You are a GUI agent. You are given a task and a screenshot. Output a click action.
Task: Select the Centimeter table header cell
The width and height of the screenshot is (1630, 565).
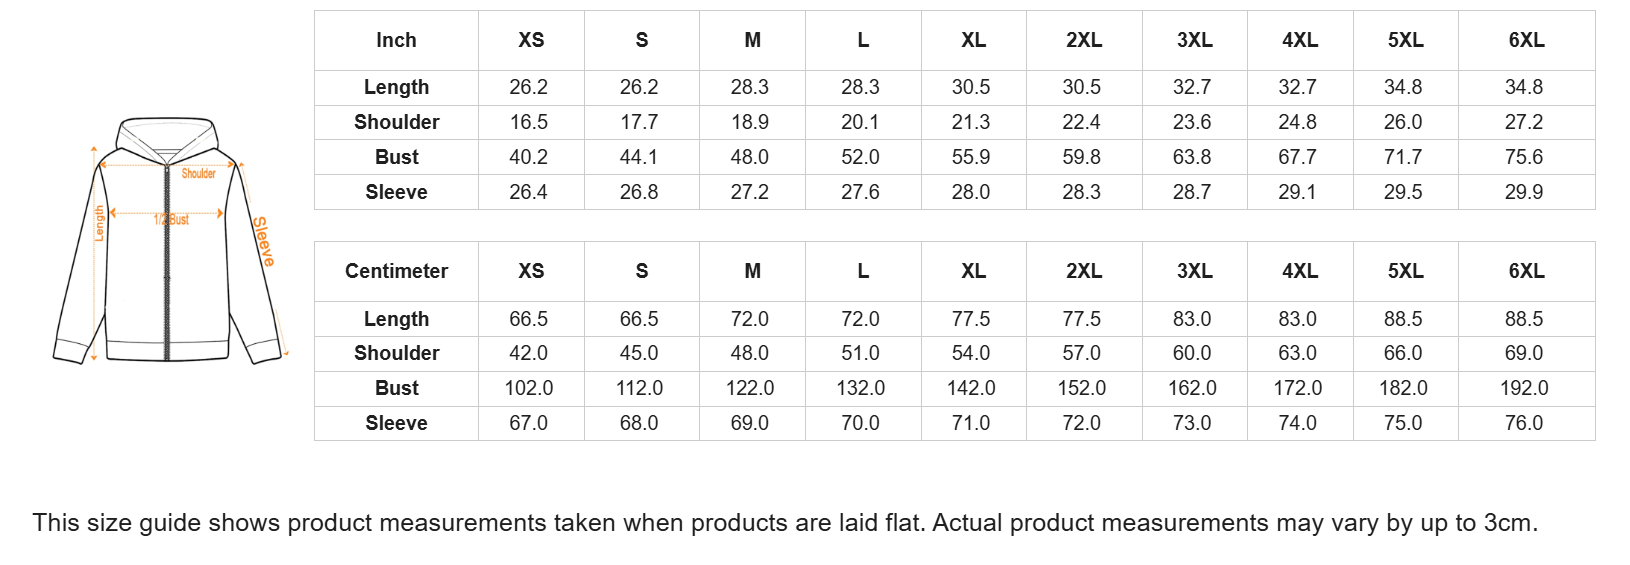(396, 271)
